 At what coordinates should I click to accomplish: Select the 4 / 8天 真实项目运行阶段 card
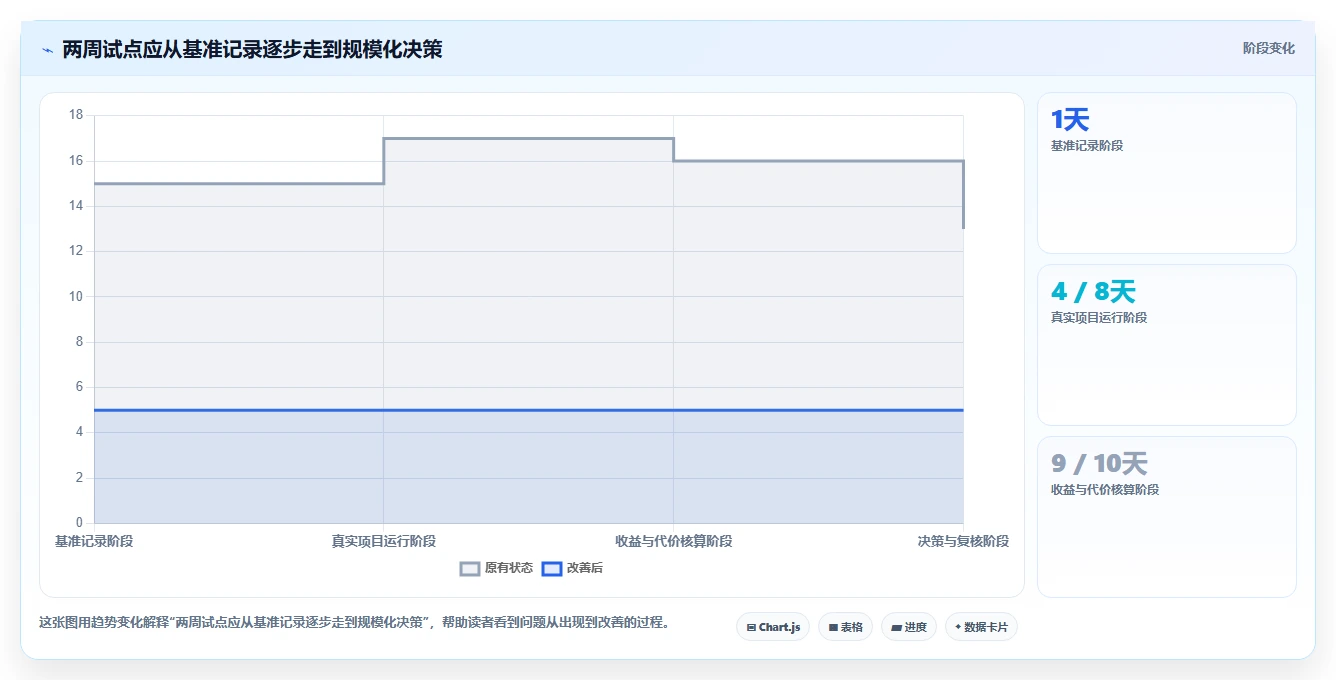(x=1167, y=345)
